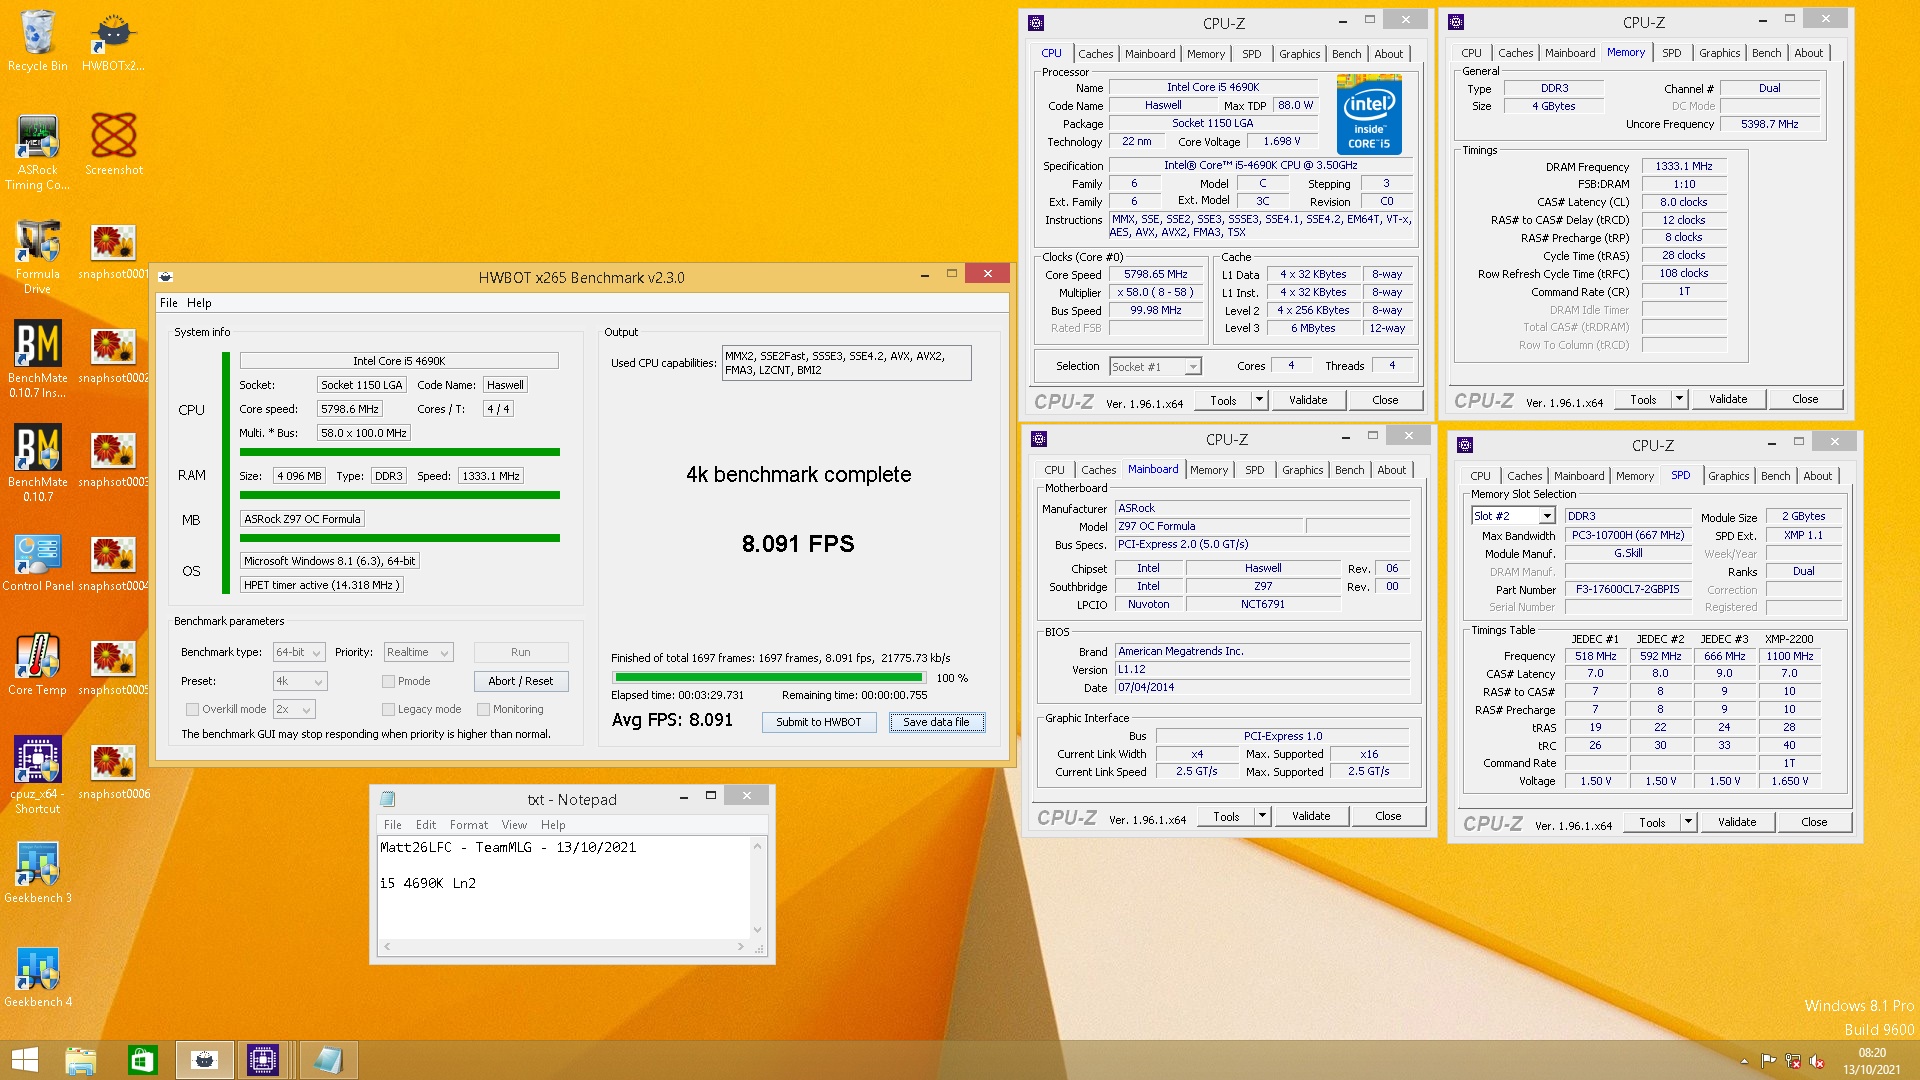Open the Screenshot desktop icon
The height and width of the screenshot is (1080, 1920).
[113, 145]
